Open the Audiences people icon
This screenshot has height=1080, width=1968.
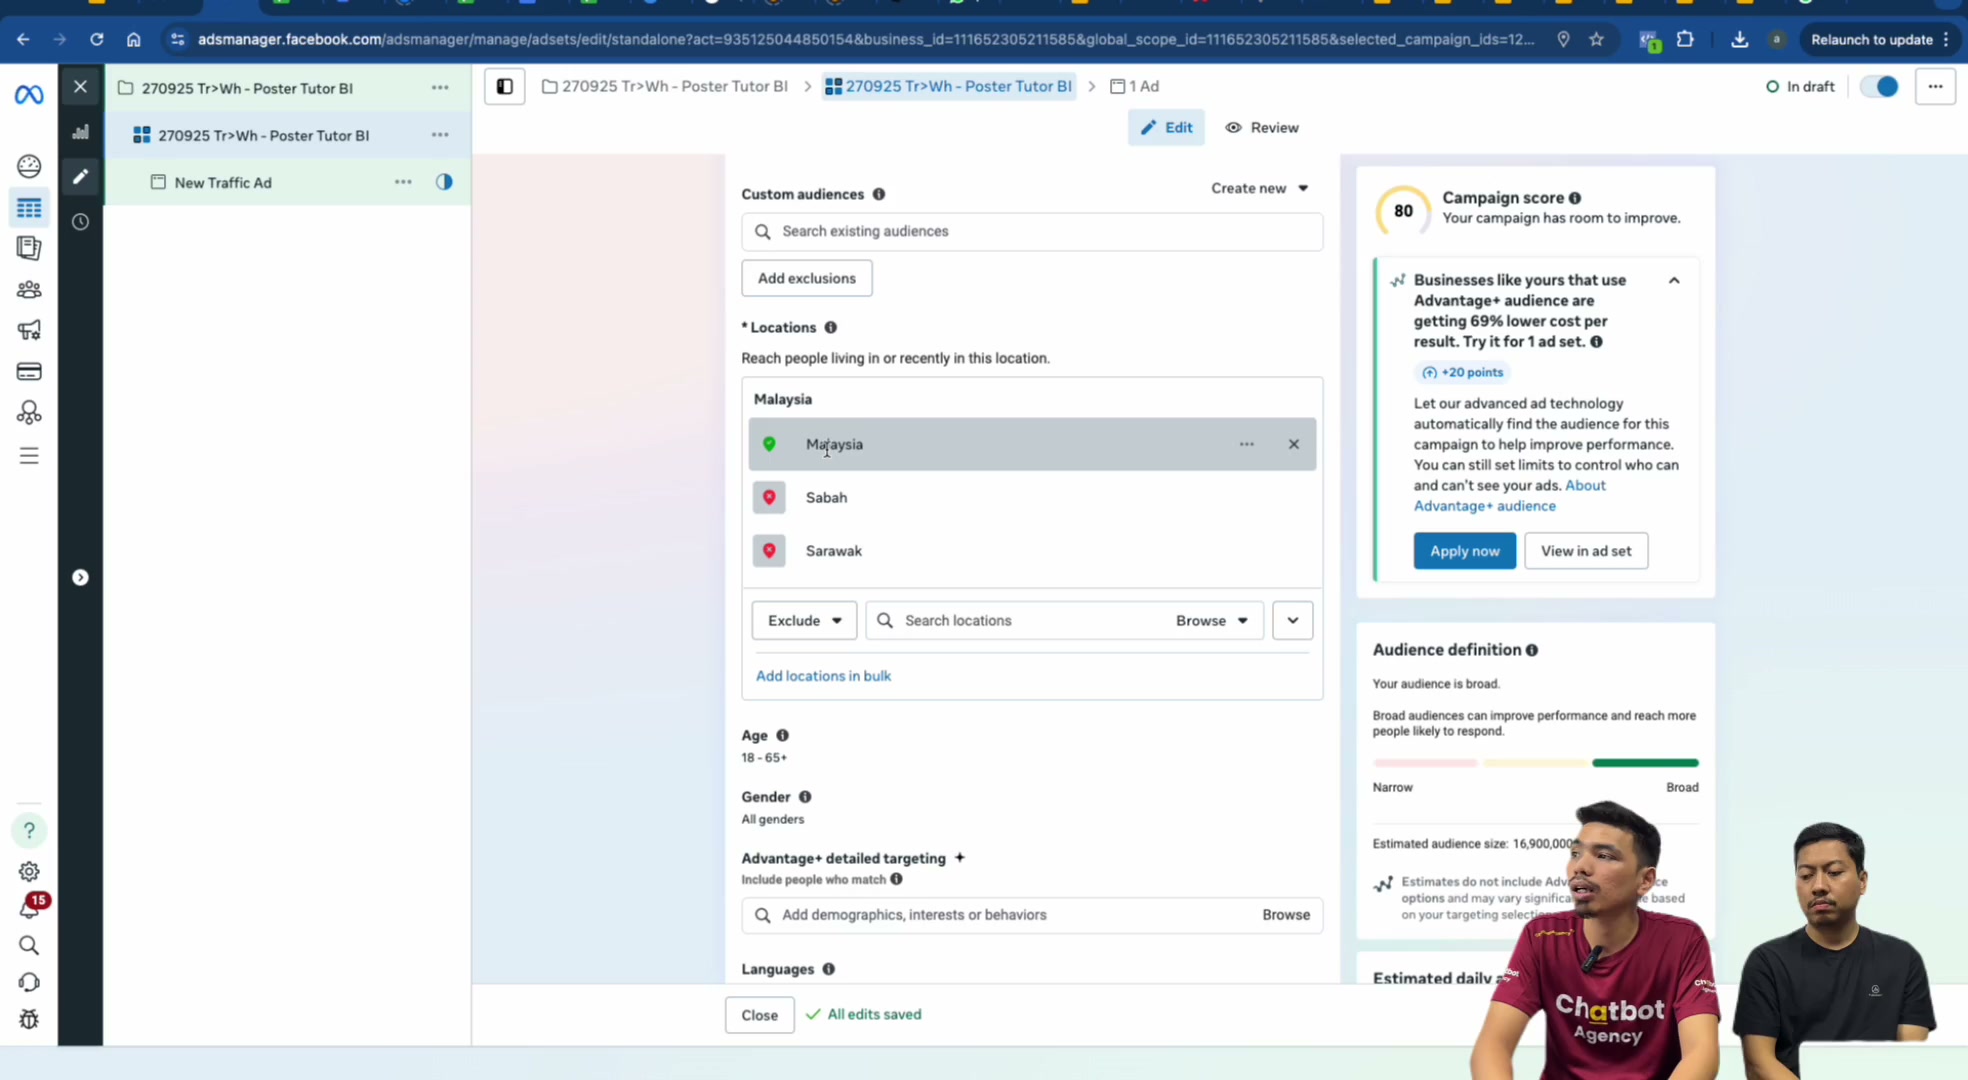(29, 290)
